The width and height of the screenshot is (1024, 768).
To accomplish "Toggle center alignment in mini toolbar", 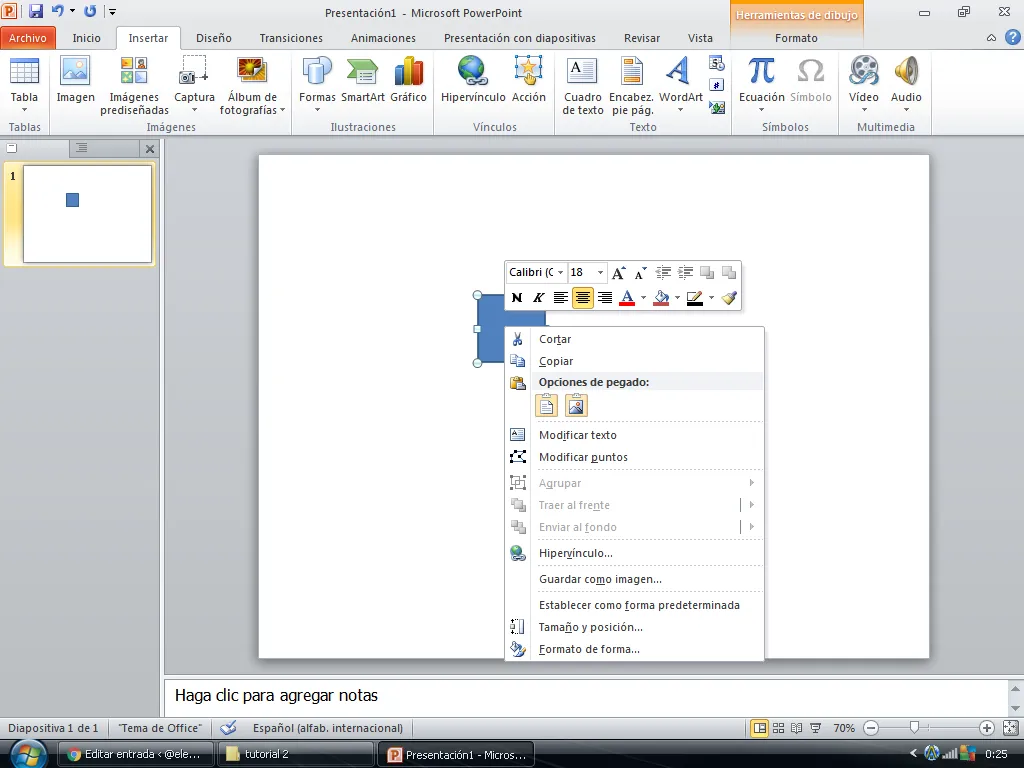I will (583, 298).
